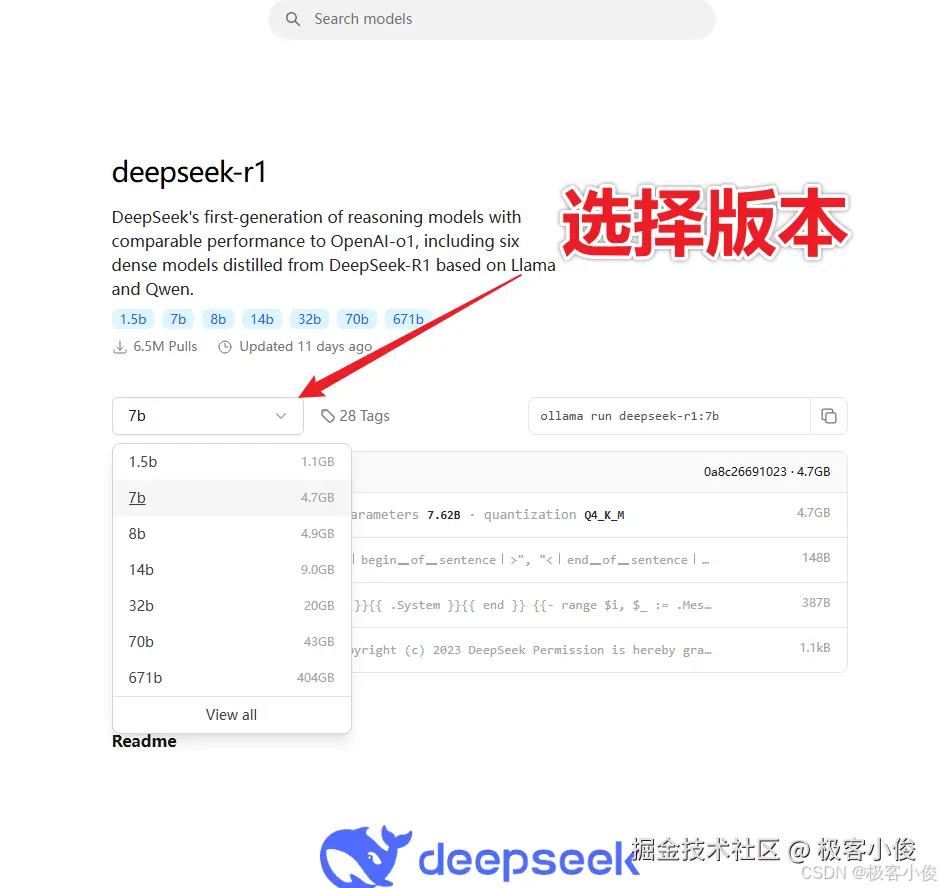
Task: Click the tag icon beside 28 Tags
Action: coord(328,416)
